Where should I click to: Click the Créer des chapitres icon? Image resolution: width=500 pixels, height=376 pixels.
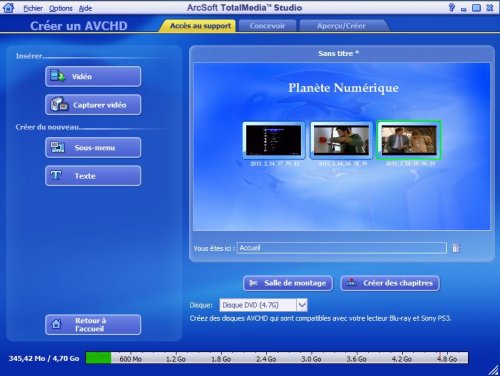[x=351, y=283]
